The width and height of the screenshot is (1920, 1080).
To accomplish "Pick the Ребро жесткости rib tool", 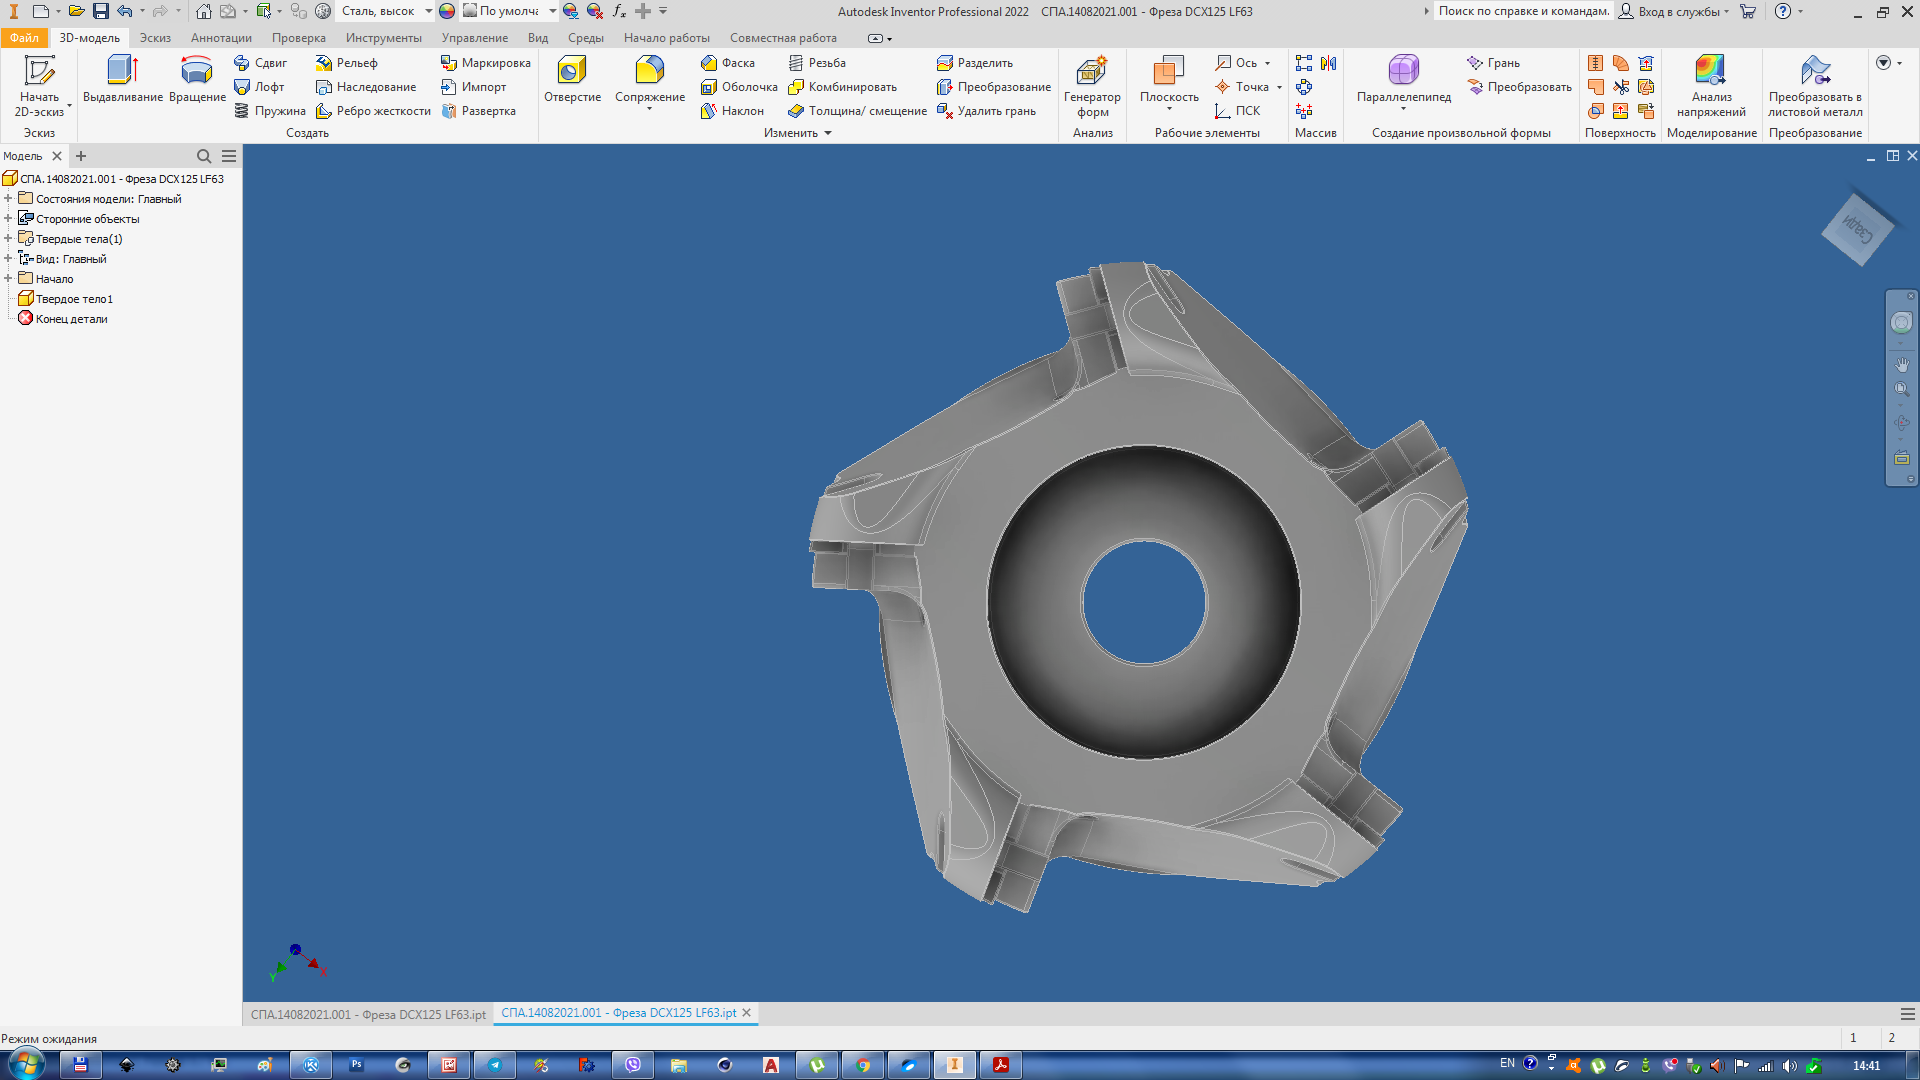I will tap(373, 111).
